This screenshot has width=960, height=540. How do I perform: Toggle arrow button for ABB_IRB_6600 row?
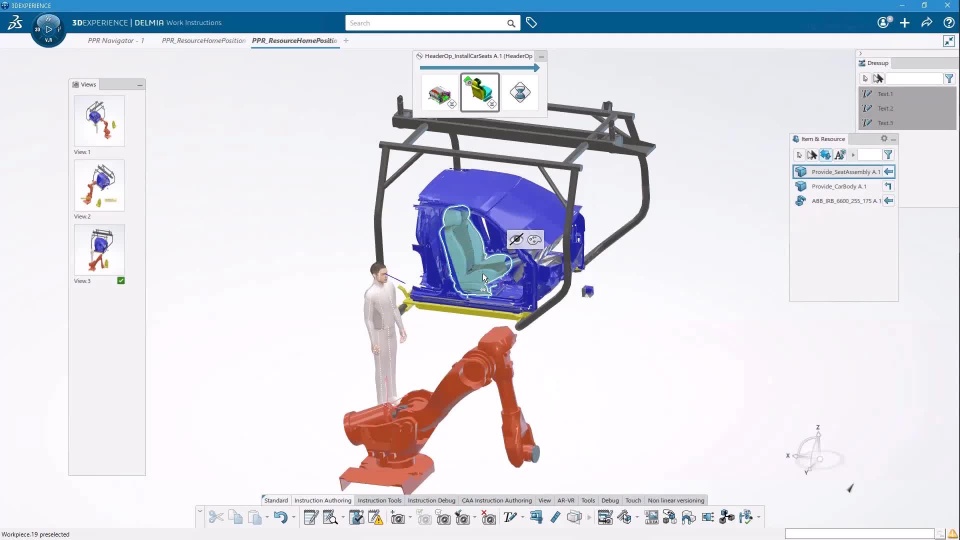[888, 201]
